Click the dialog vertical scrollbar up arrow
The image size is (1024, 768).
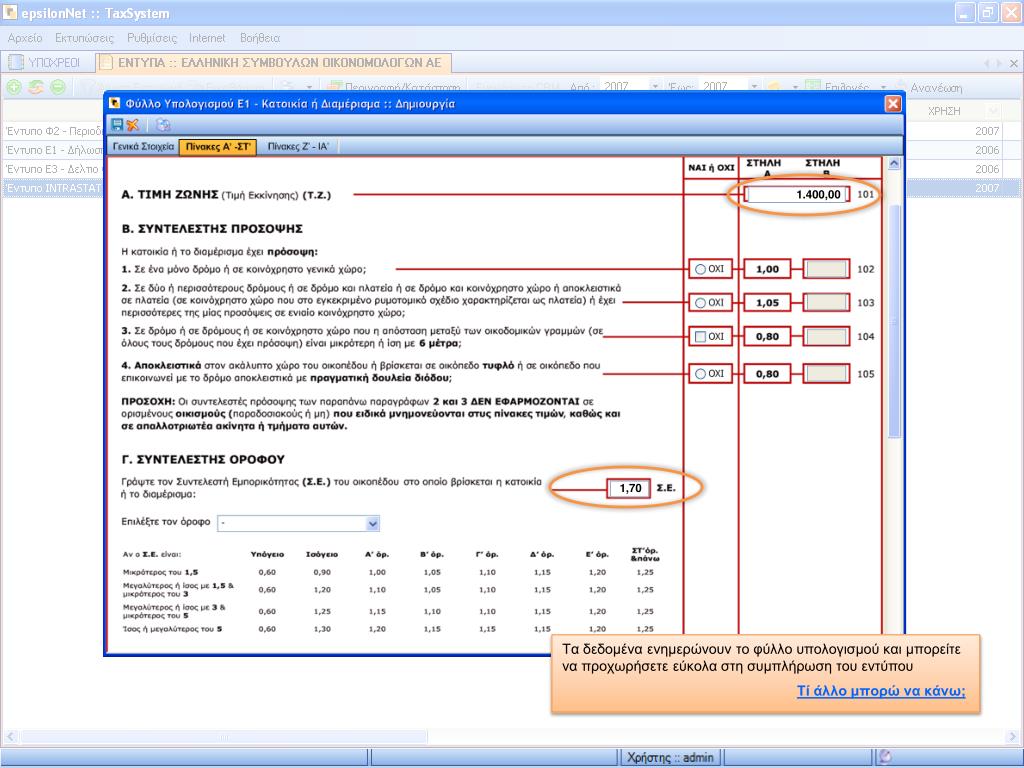[894, 164]
